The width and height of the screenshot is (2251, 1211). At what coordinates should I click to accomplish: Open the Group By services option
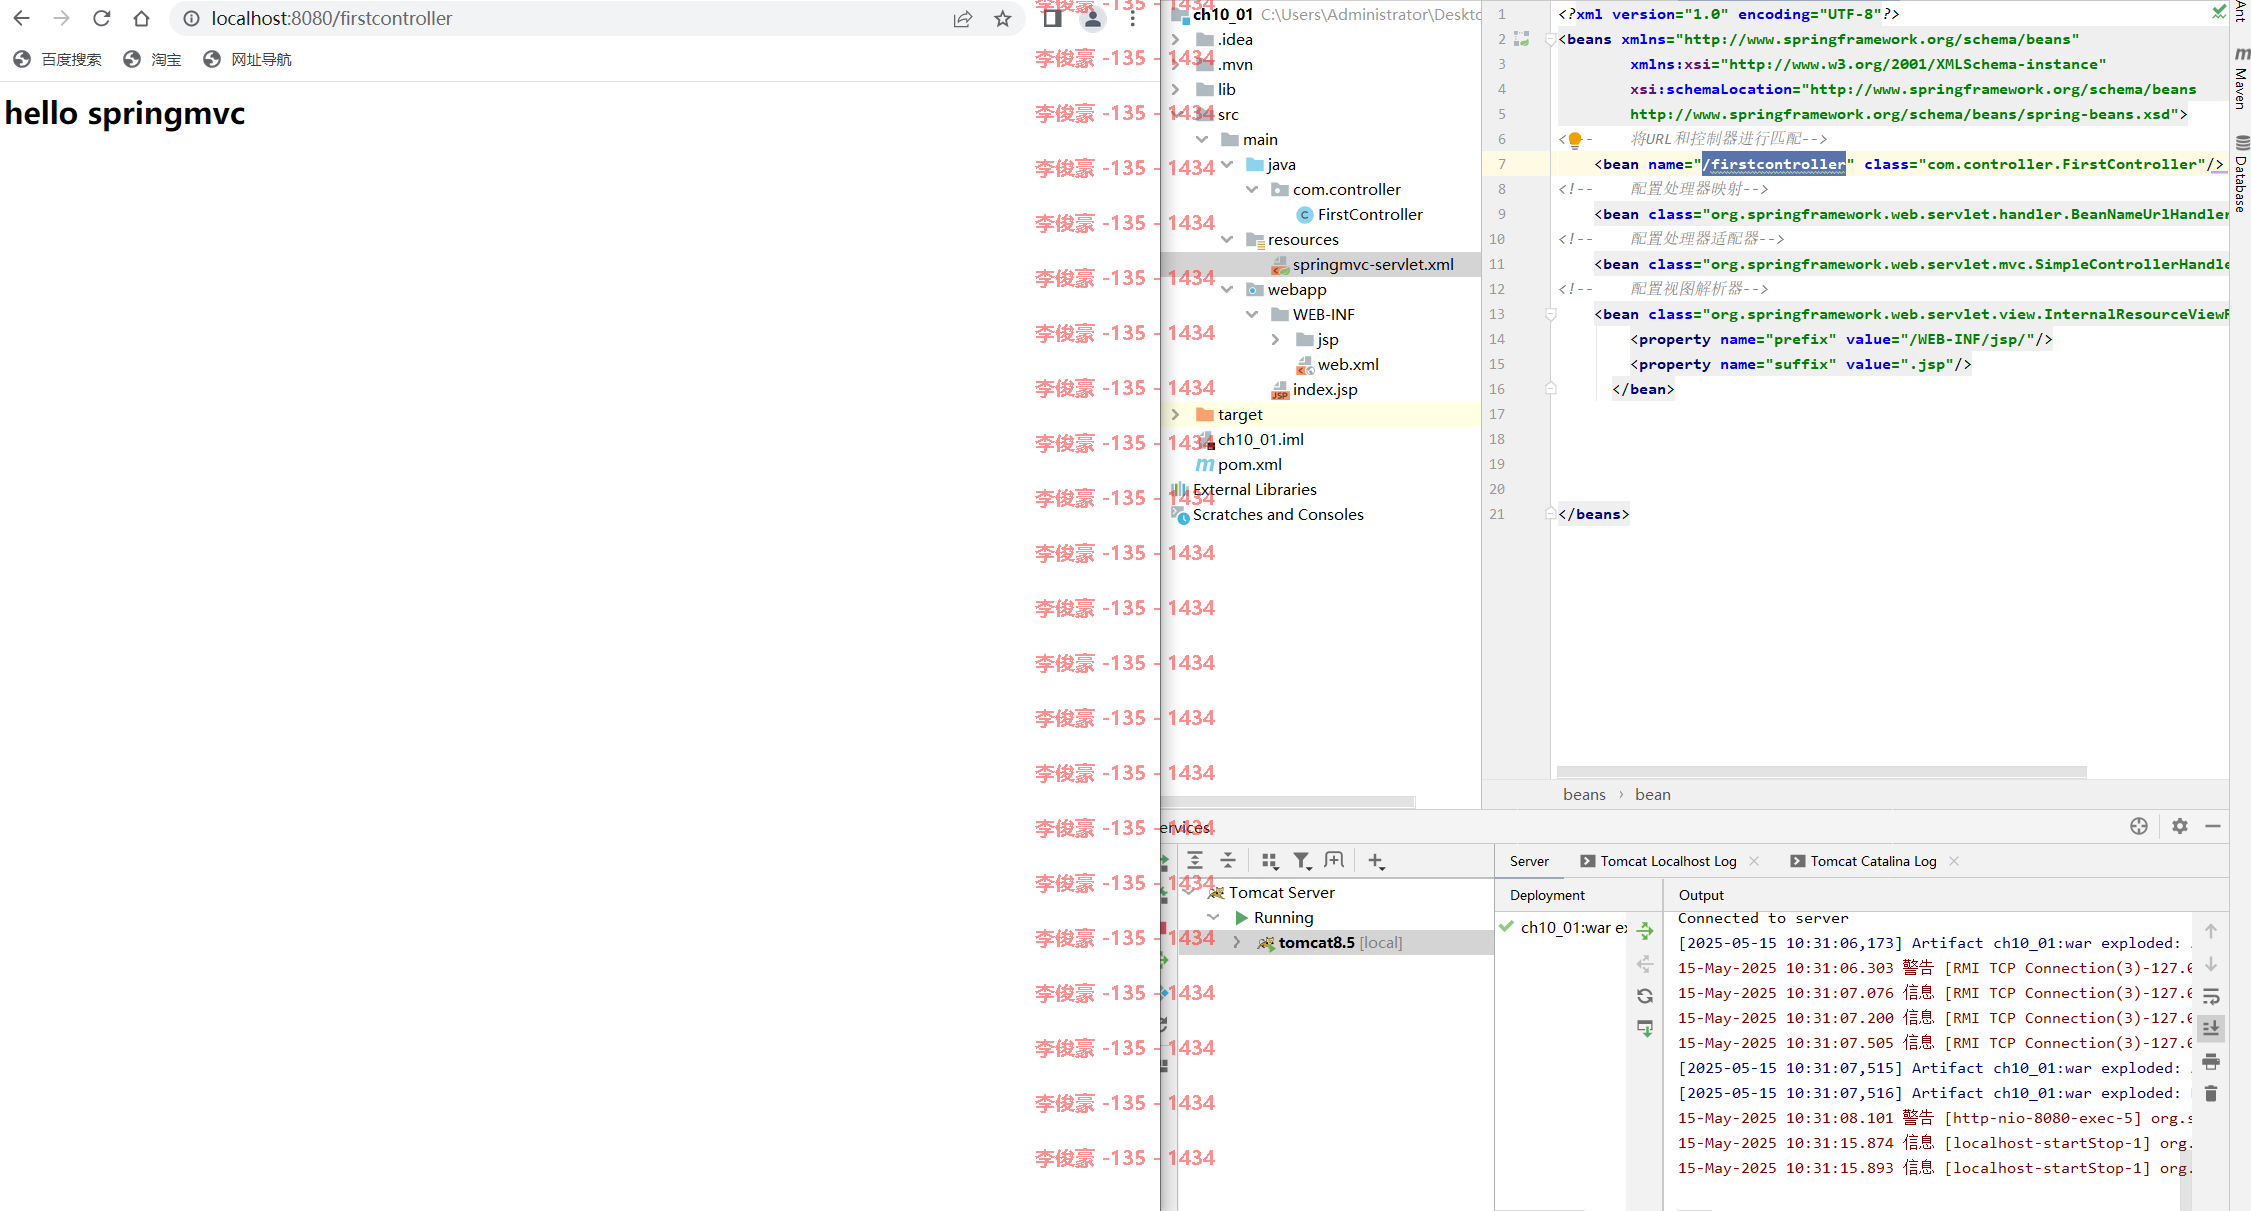[x=1270, y=860]
